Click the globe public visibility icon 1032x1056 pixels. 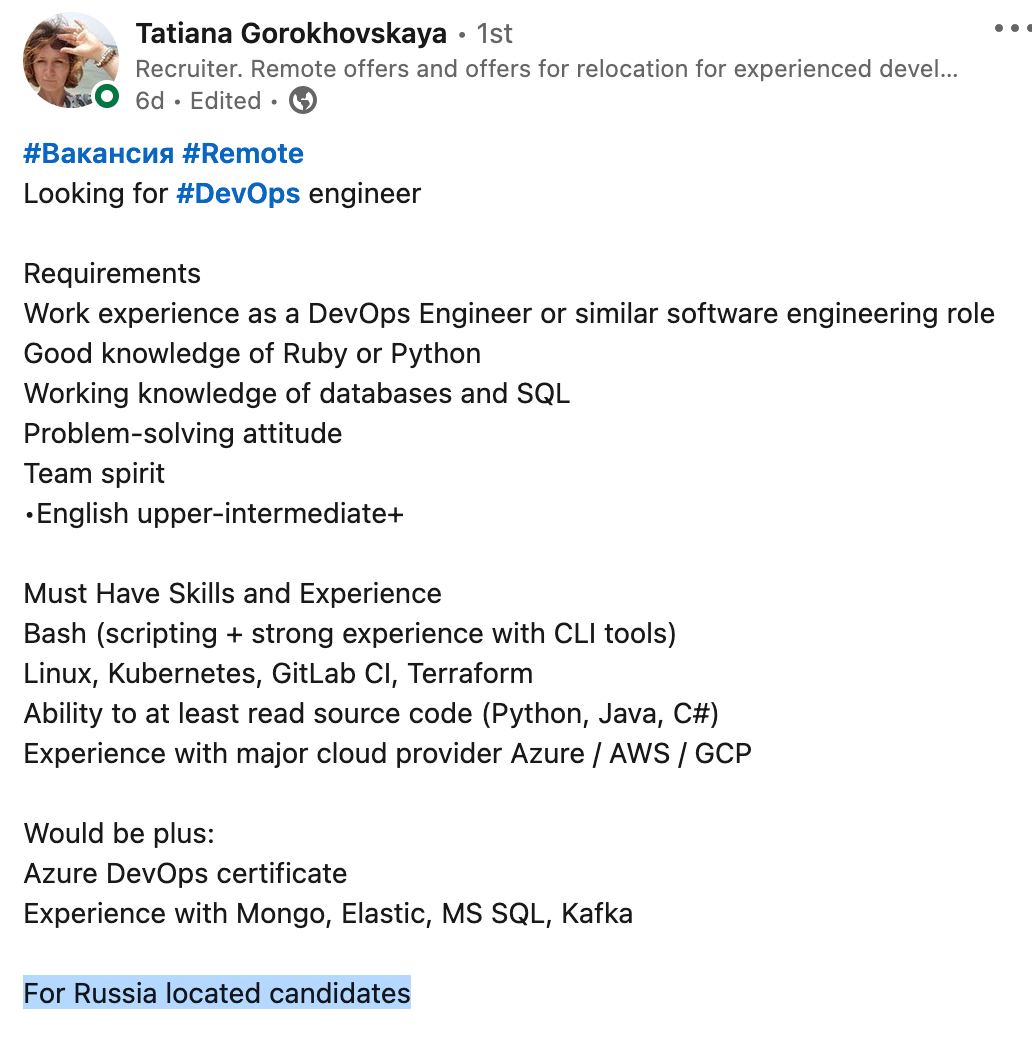coord(302,101)
